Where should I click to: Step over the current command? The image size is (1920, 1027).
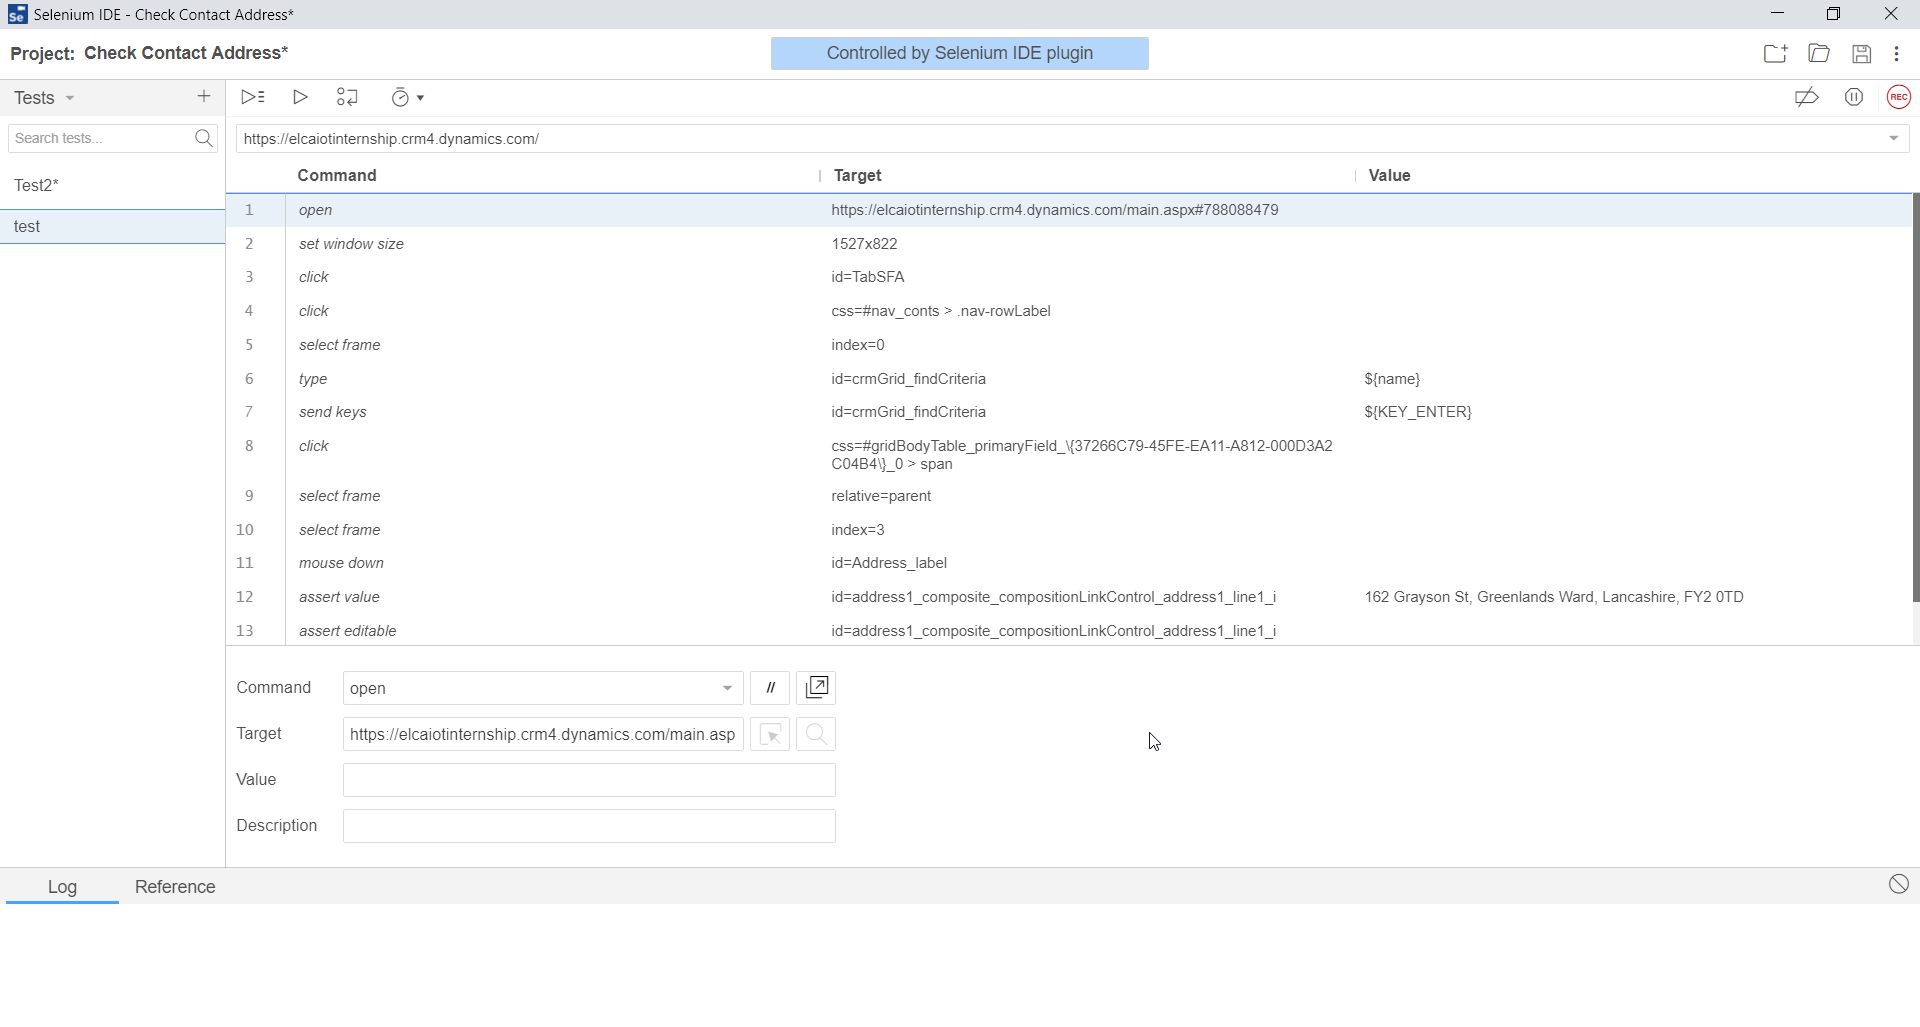347,97
